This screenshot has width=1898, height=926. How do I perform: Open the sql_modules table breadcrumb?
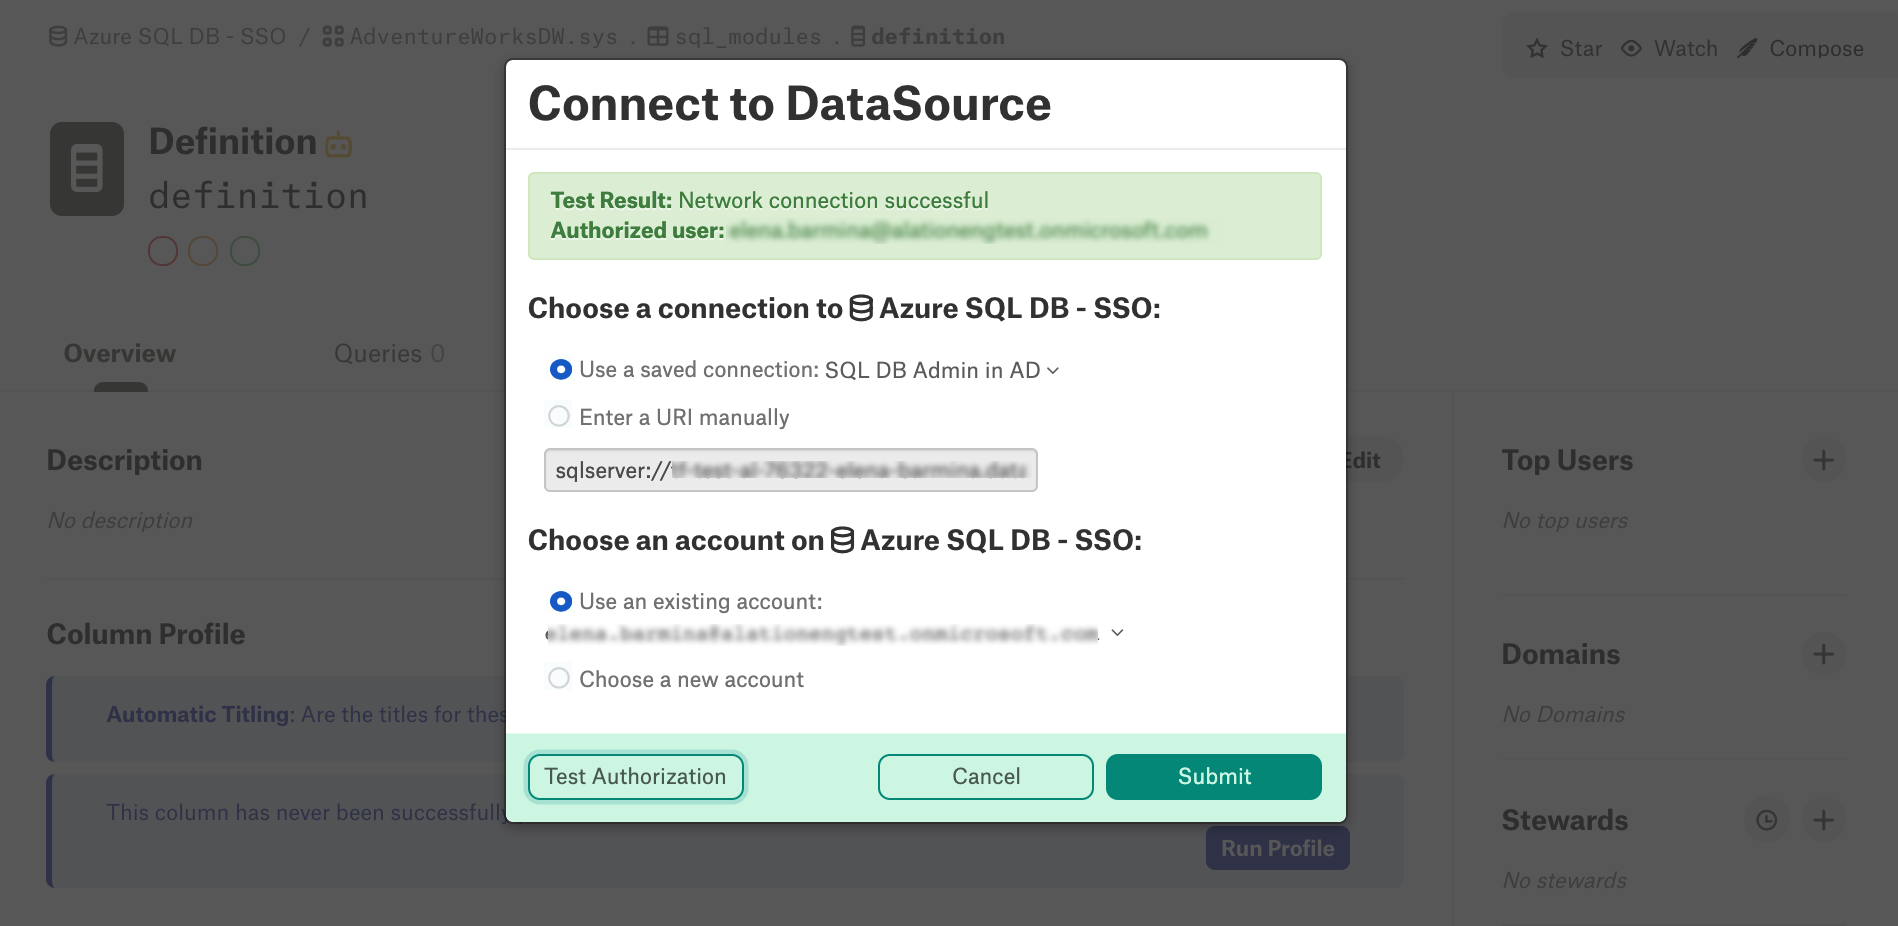click(735, 37)
